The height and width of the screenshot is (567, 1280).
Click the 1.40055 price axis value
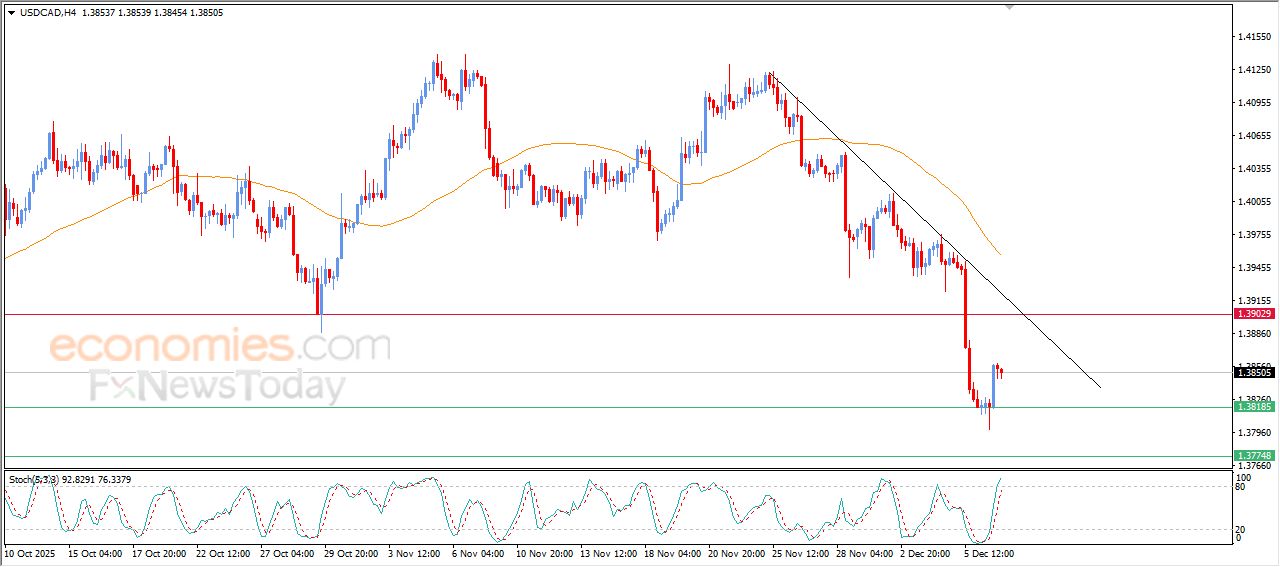[1254, 202]
